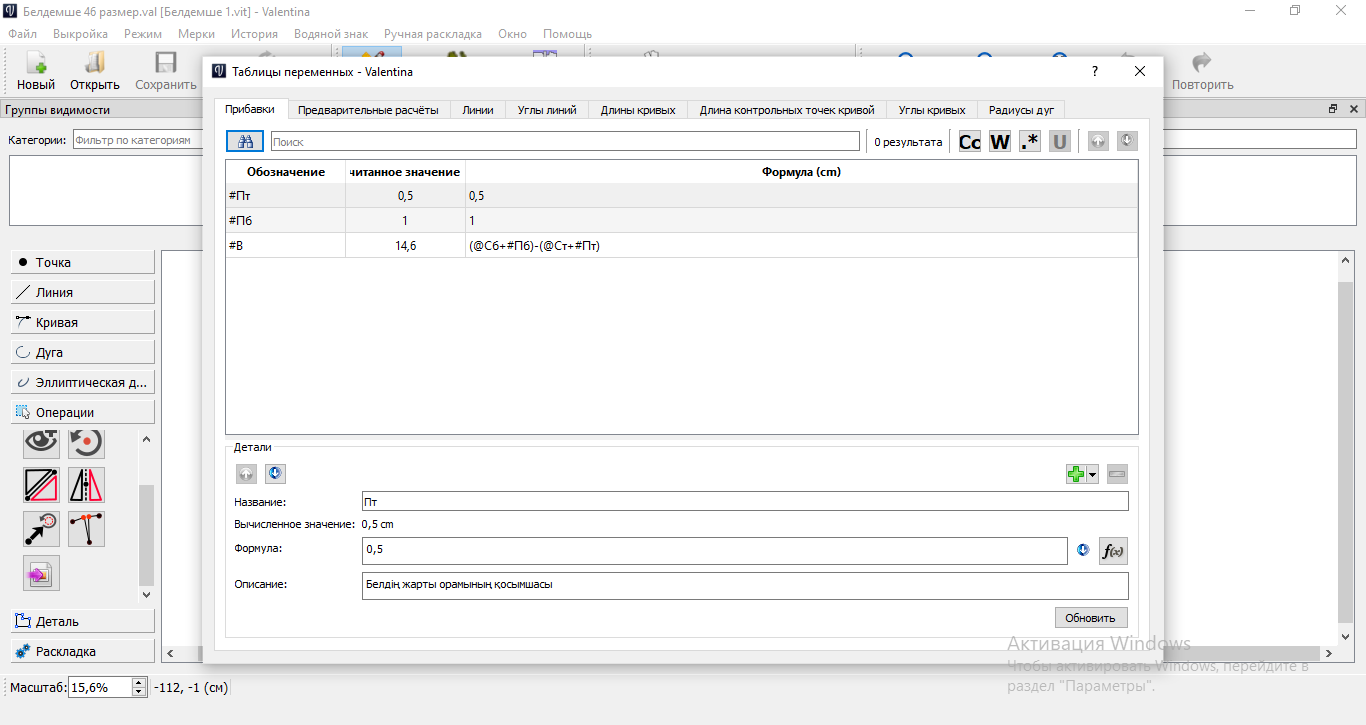Click the Формула (cm) column header
Image resolution: width=1366 pixels, height=725 pixels.
tap(802, 172)
